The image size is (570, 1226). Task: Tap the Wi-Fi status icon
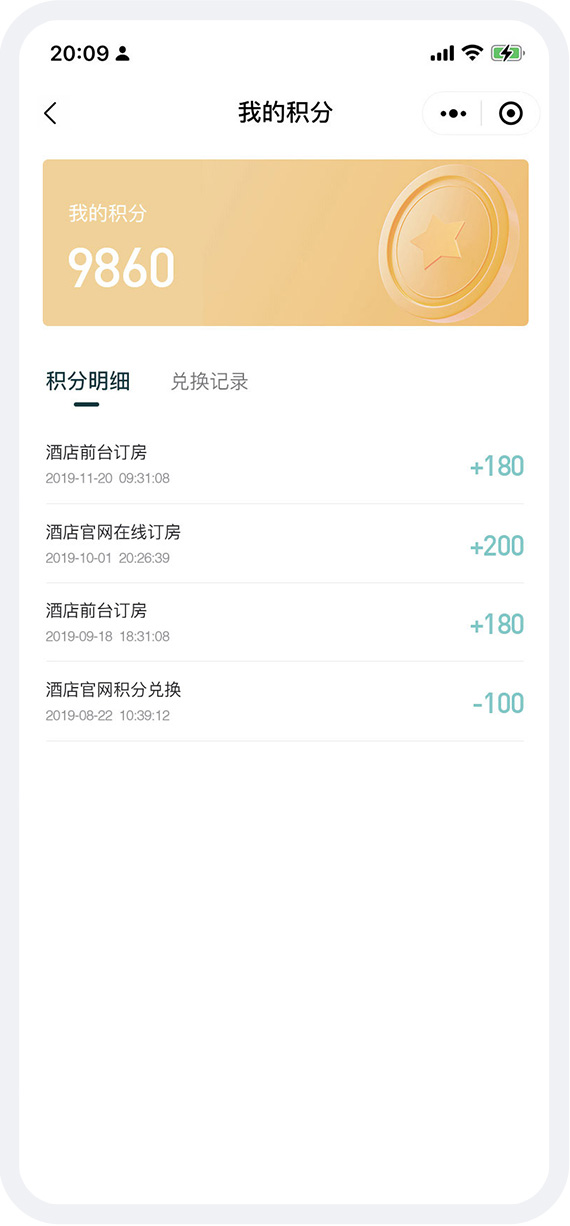pyautogui.click(x=471, y=53)
